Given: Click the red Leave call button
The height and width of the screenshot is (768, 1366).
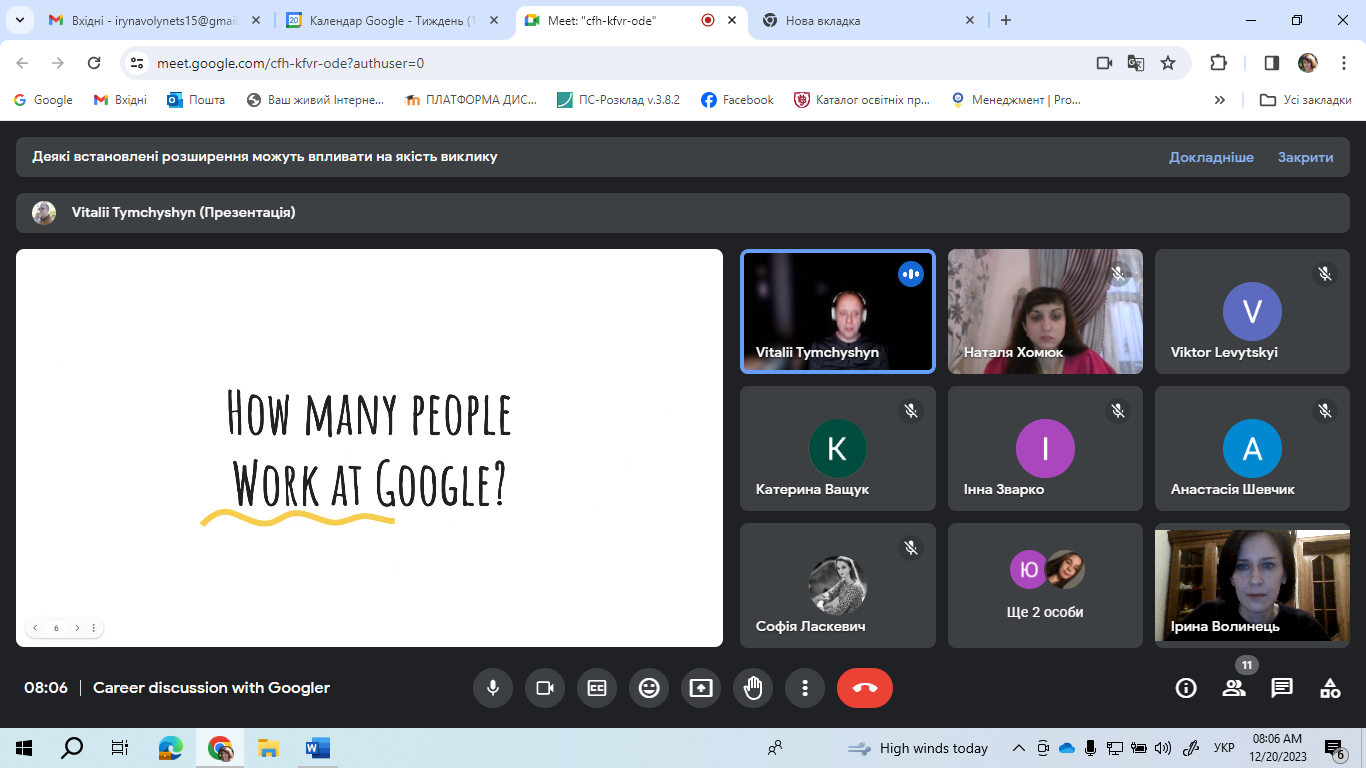Looking at the screenshot, I should (864, 688).
